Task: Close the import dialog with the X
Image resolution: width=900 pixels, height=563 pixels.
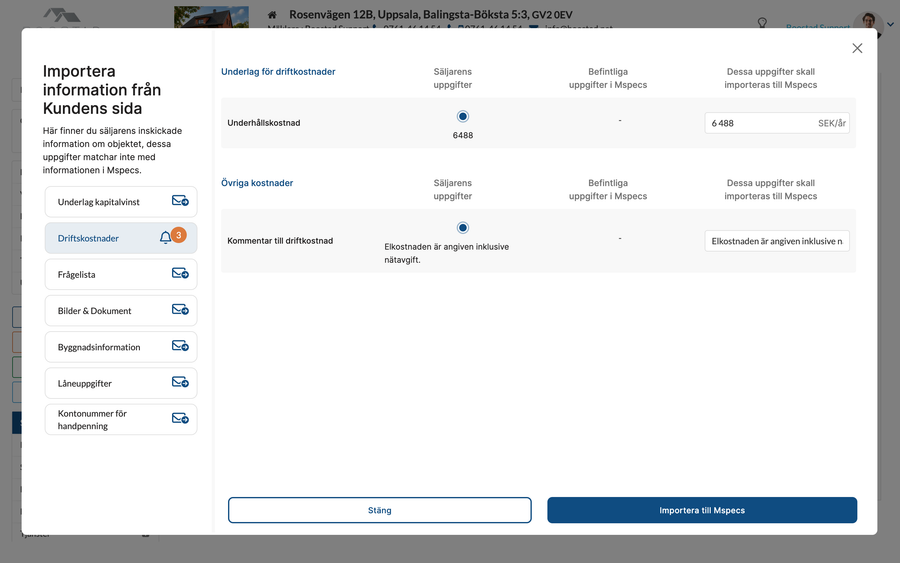Action: 857,48
